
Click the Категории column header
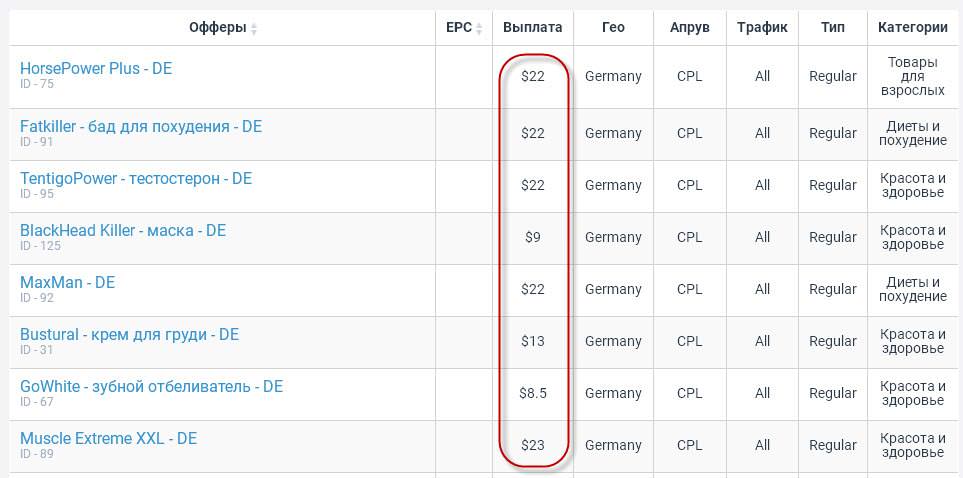(913, 28)
